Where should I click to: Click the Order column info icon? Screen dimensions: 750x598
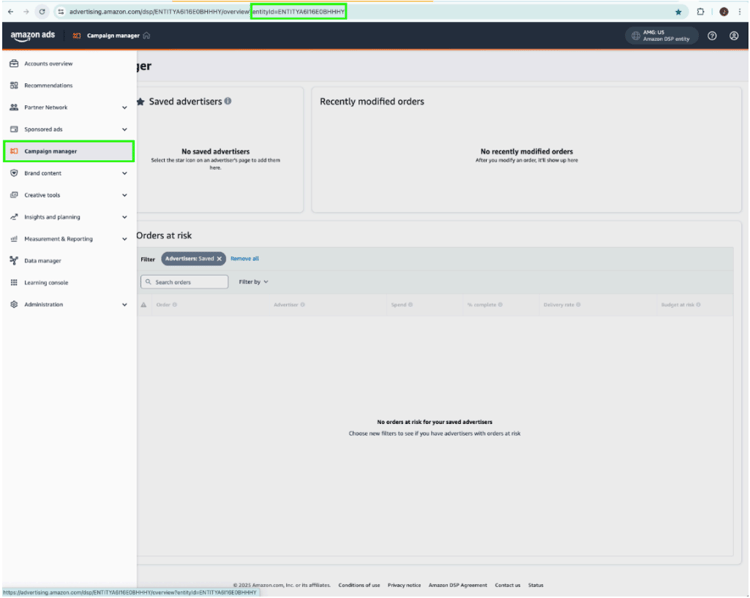click(x=175, y=305)
